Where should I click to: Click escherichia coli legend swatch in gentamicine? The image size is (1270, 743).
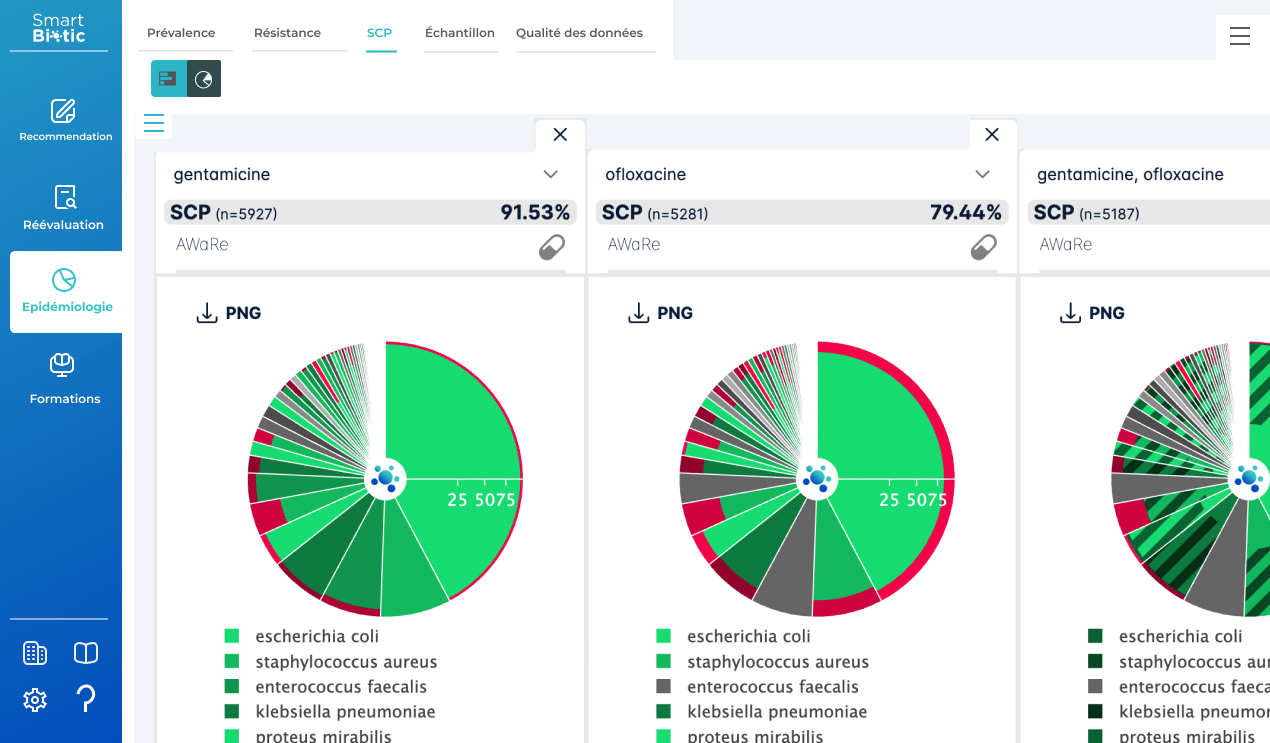232,636
